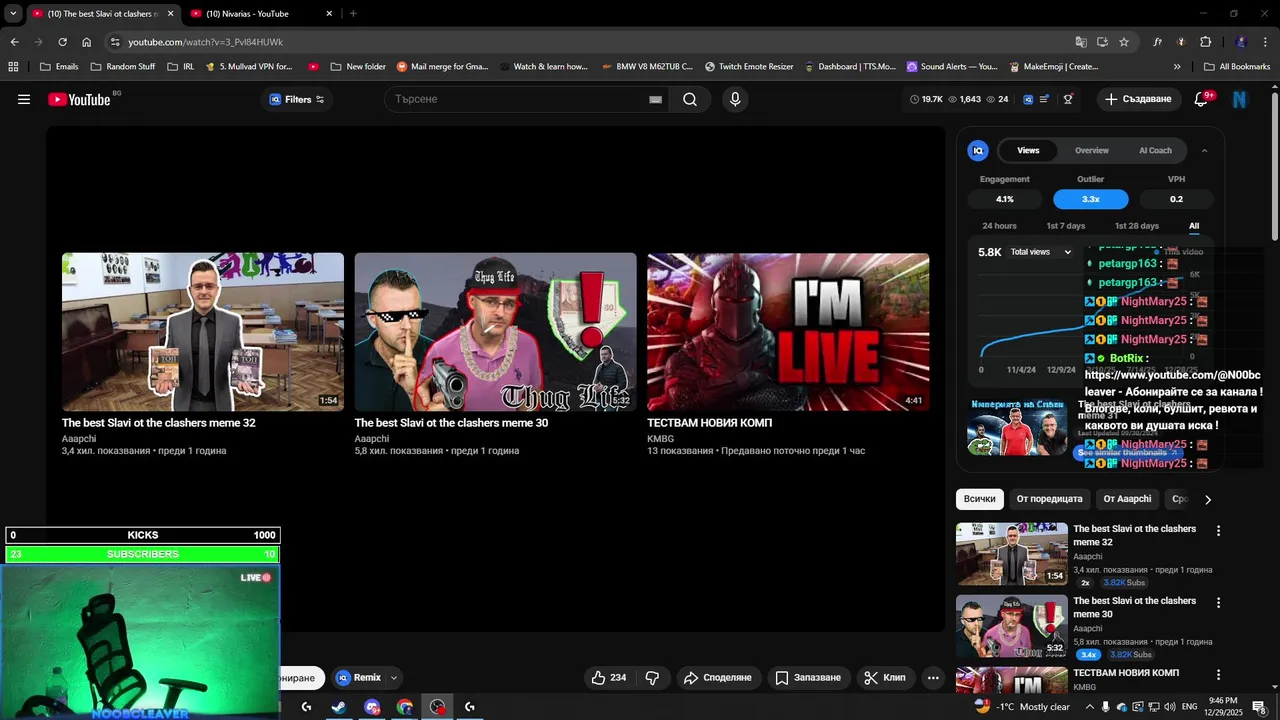
Task: Show hidden system tray icons
Action: pos(1091,707)
